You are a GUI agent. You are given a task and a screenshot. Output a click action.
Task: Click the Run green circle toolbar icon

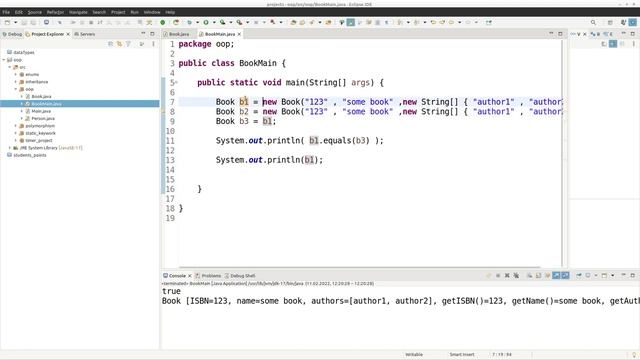point(206,22)
